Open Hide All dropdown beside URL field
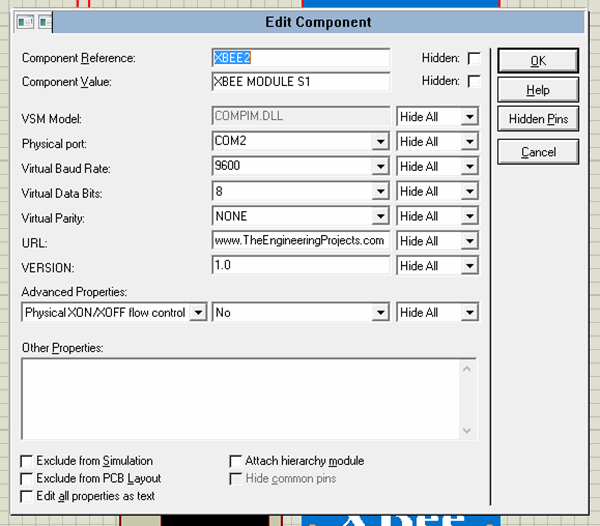The image size is (600, 526). 468,242
